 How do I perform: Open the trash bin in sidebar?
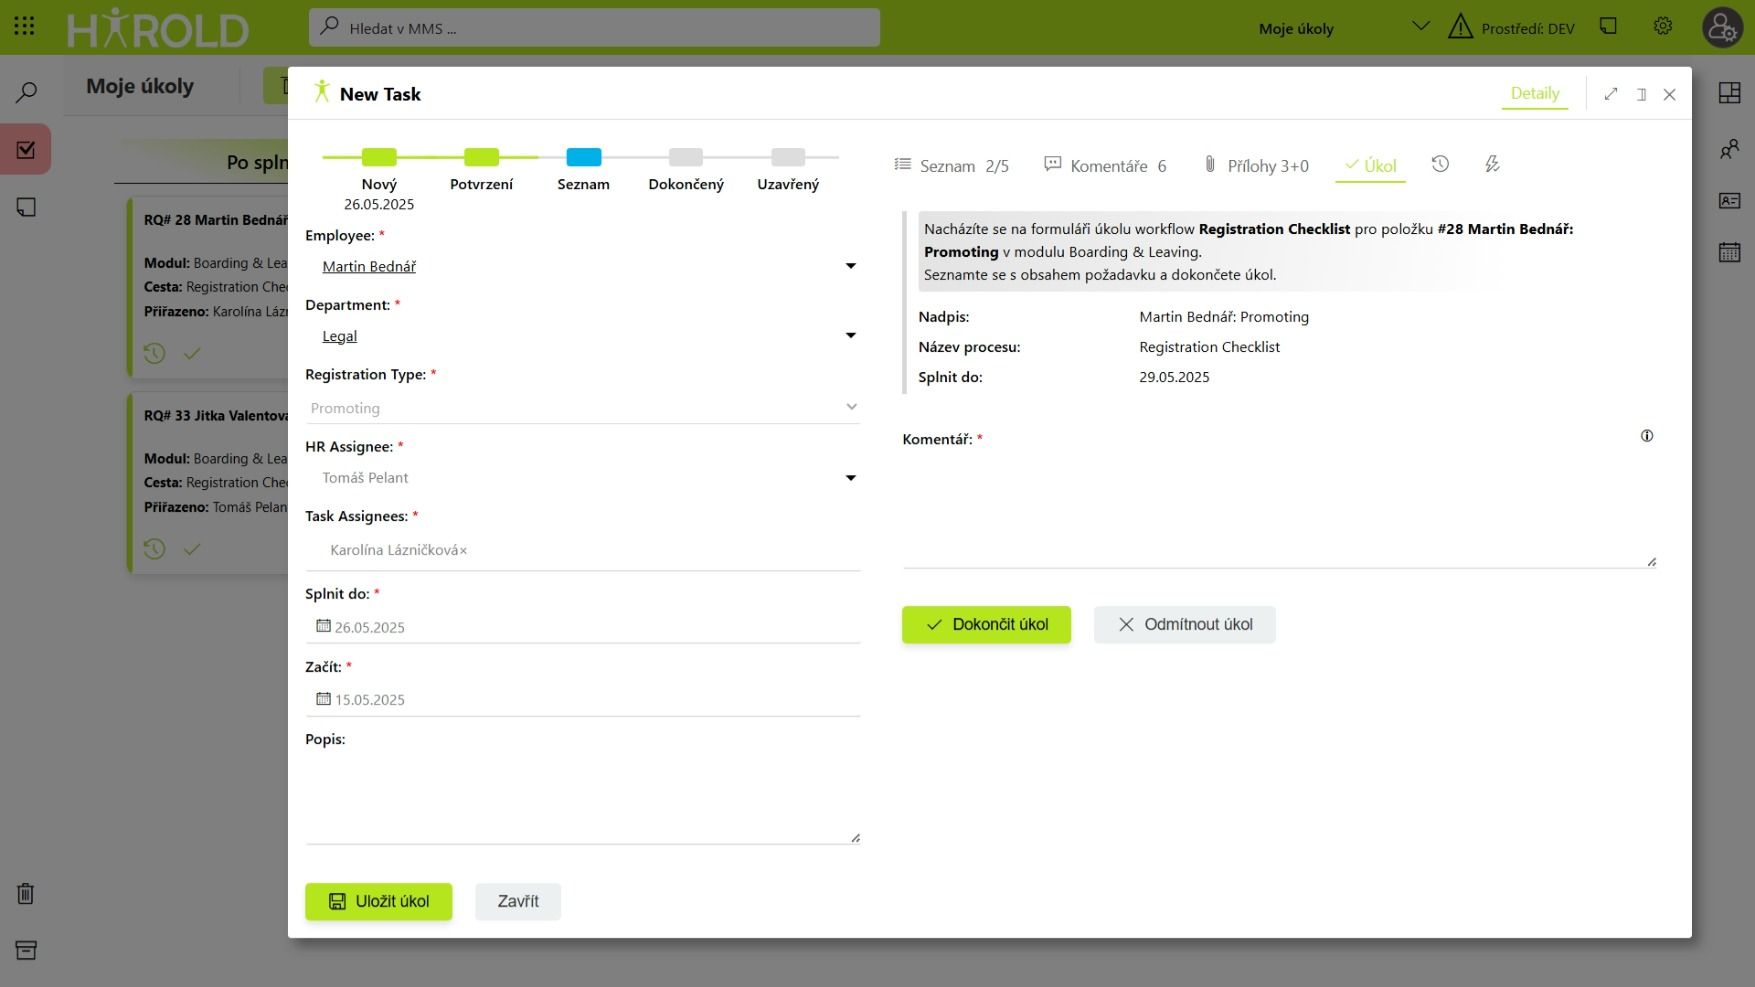(x=26, y=893)
